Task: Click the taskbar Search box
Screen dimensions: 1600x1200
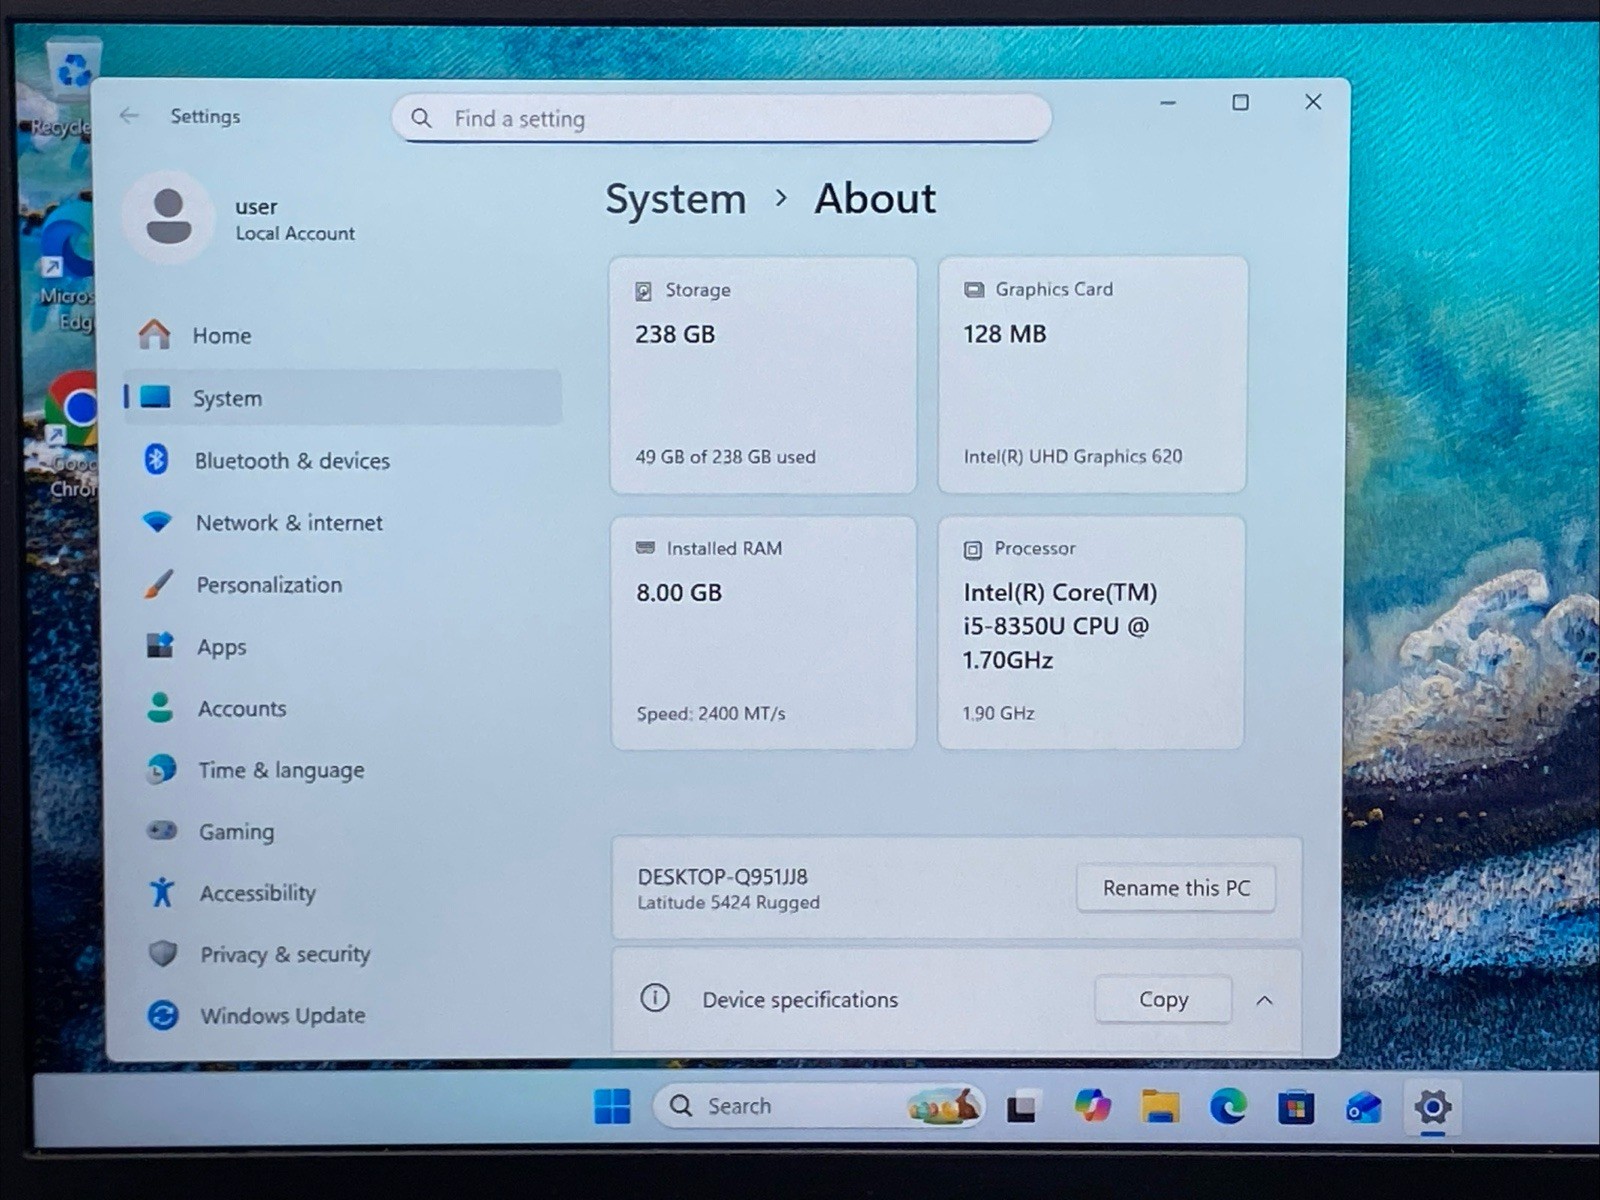Action: [x=818, y=1106]
